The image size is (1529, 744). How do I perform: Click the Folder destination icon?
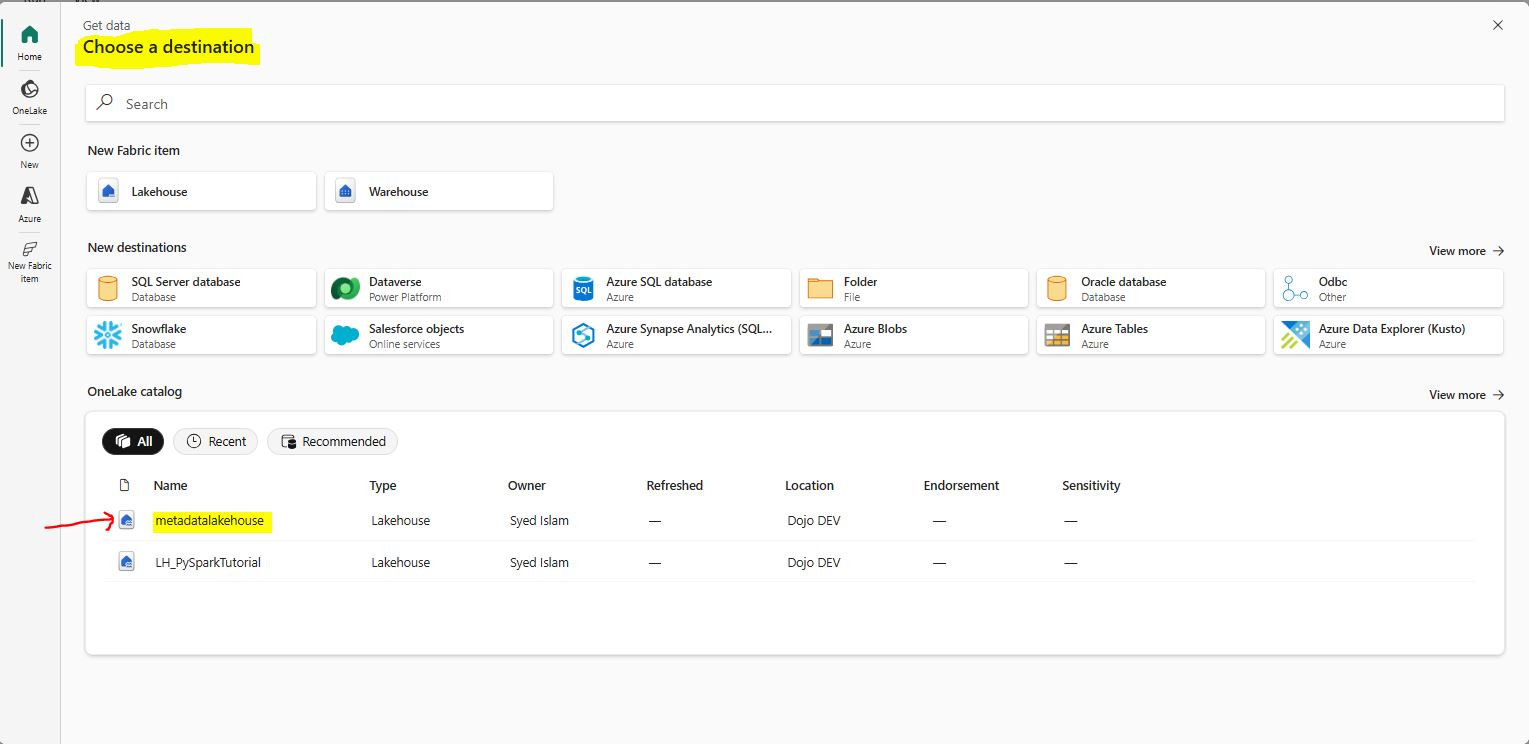point(820,289)
